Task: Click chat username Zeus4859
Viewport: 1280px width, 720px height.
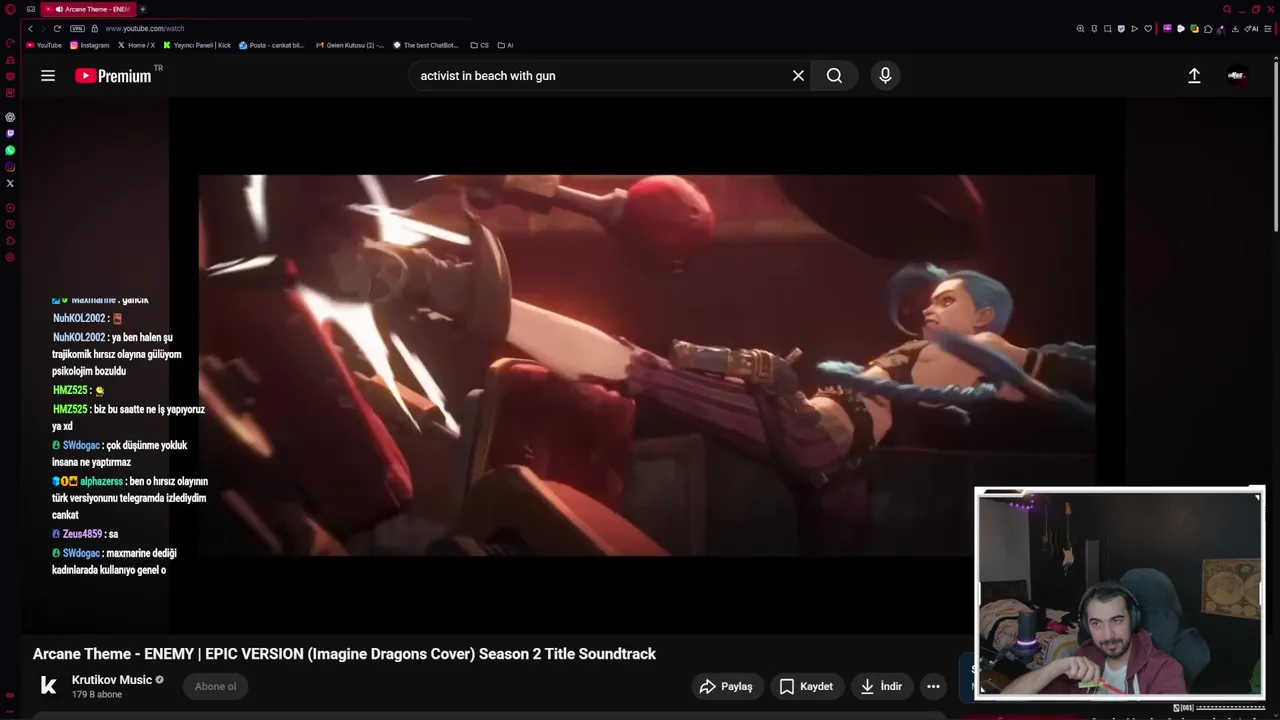Action: 82,534
